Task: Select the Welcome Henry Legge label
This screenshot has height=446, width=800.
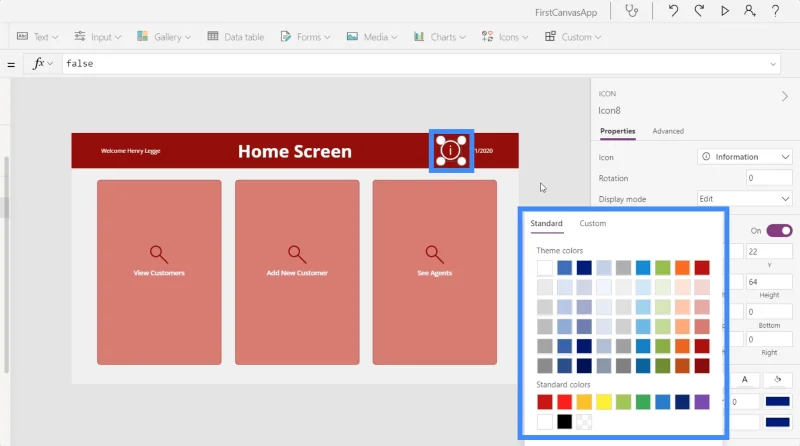Action: pos(131,151)
